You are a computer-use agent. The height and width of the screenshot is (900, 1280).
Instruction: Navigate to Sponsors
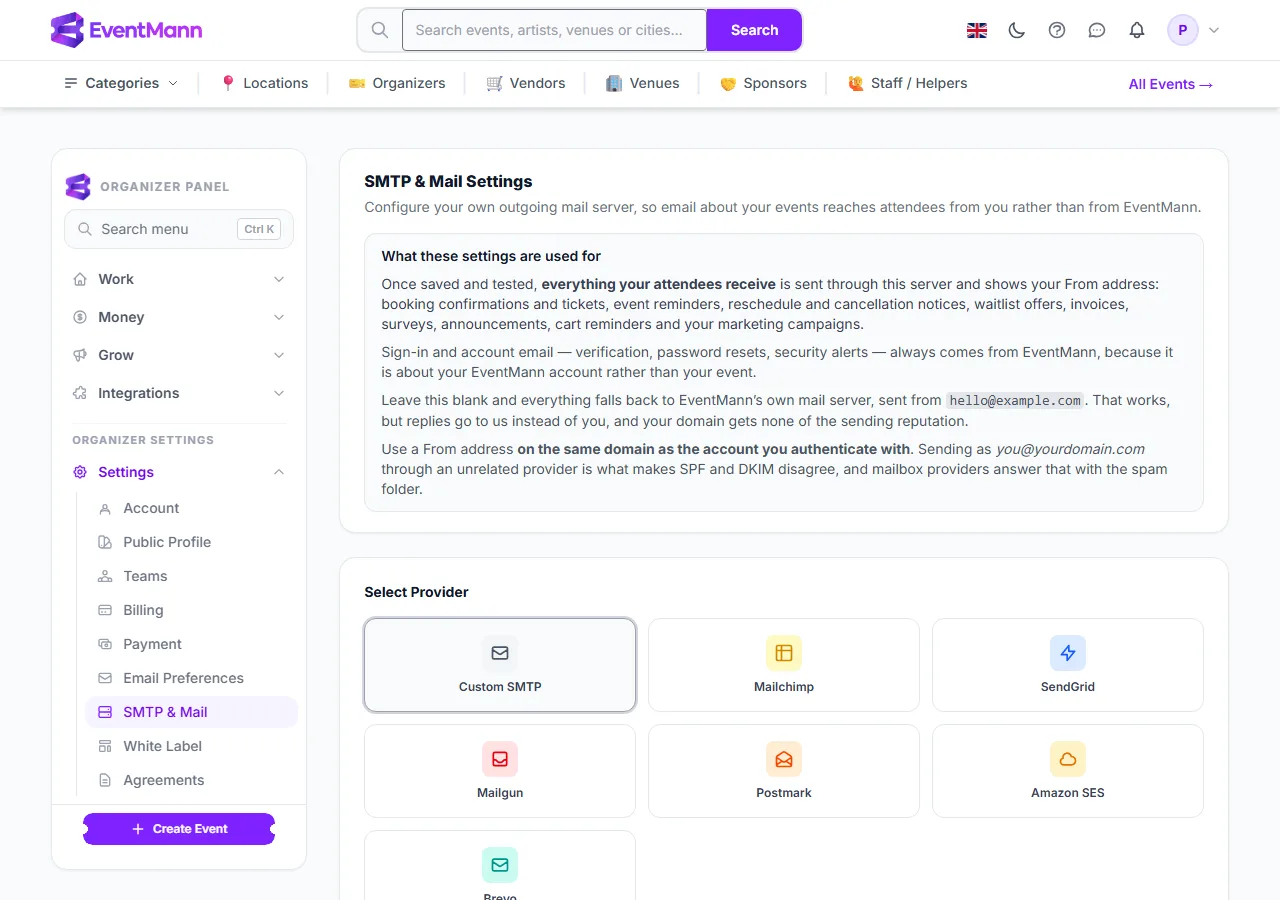click(x=763, y=83)
